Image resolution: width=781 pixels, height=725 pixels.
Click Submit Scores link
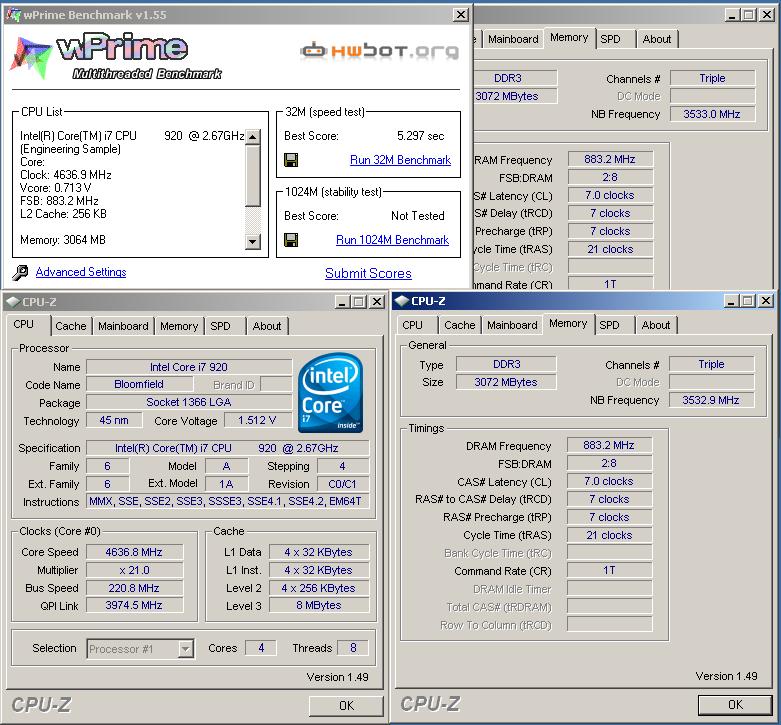[x=368, y=273]
